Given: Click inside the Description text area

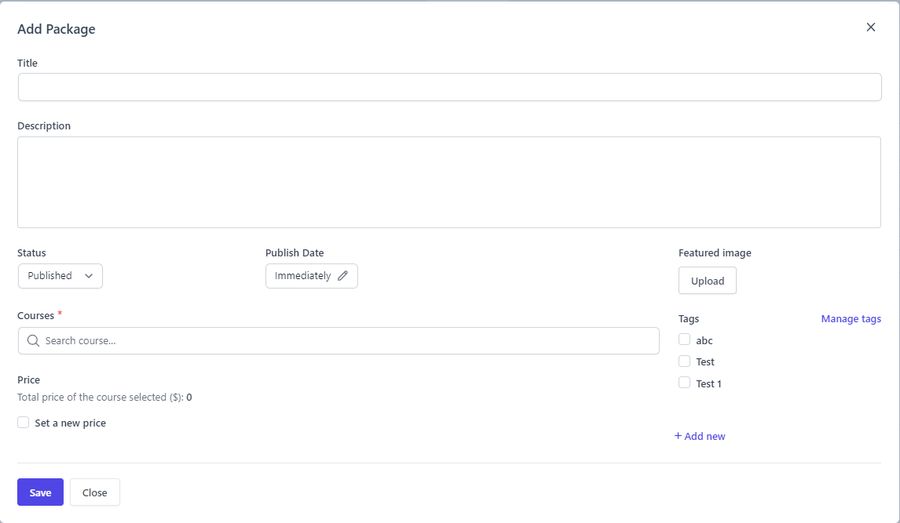Looking at the screenshot, I should [x=449, y=182].
